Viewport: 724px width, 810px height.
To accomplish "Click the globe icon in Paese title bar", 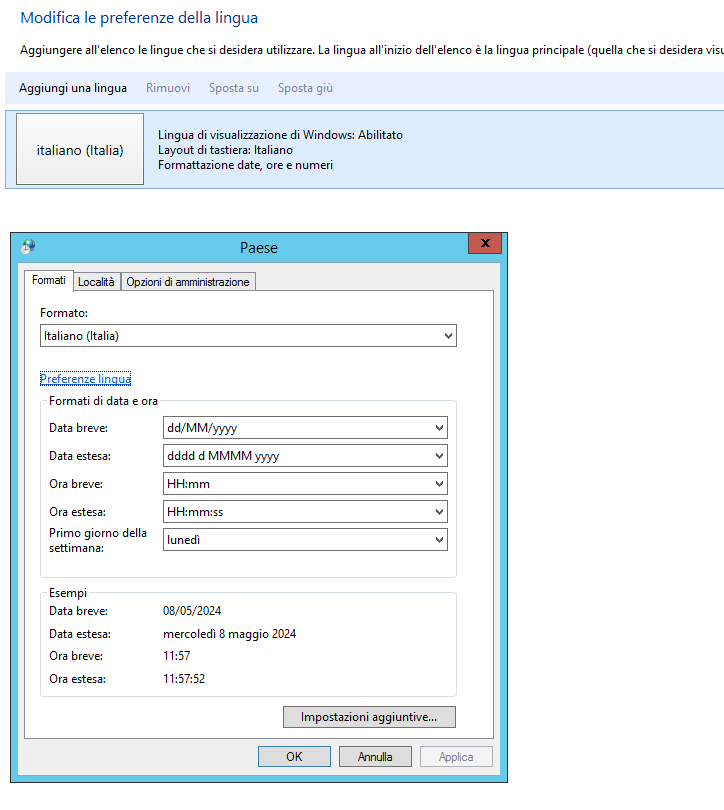I will point(28,247).
